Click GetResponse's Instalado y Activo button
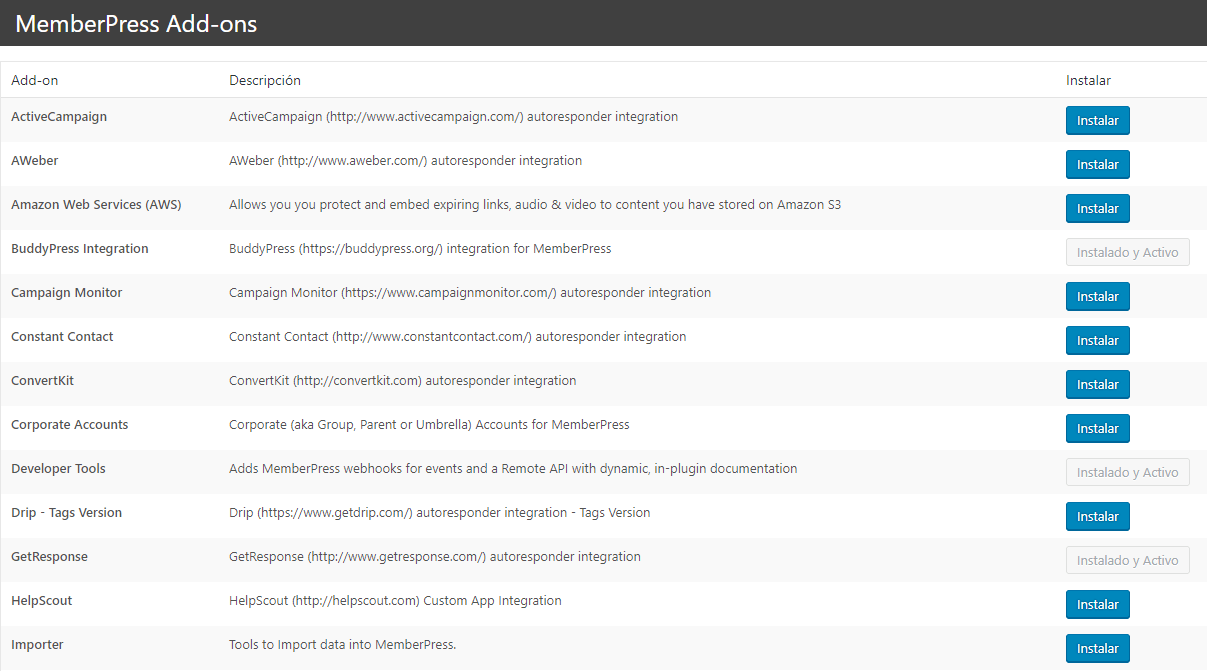This screenshot has width=1207, height=671. pyautogui.click(x=1127, y=560)
